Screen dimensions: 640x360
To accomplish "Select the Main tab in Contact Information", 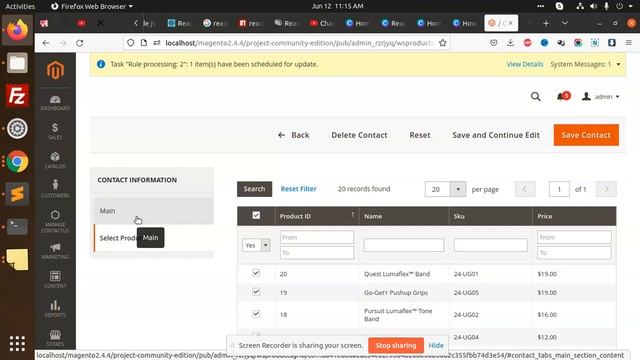I will point(153,211).
